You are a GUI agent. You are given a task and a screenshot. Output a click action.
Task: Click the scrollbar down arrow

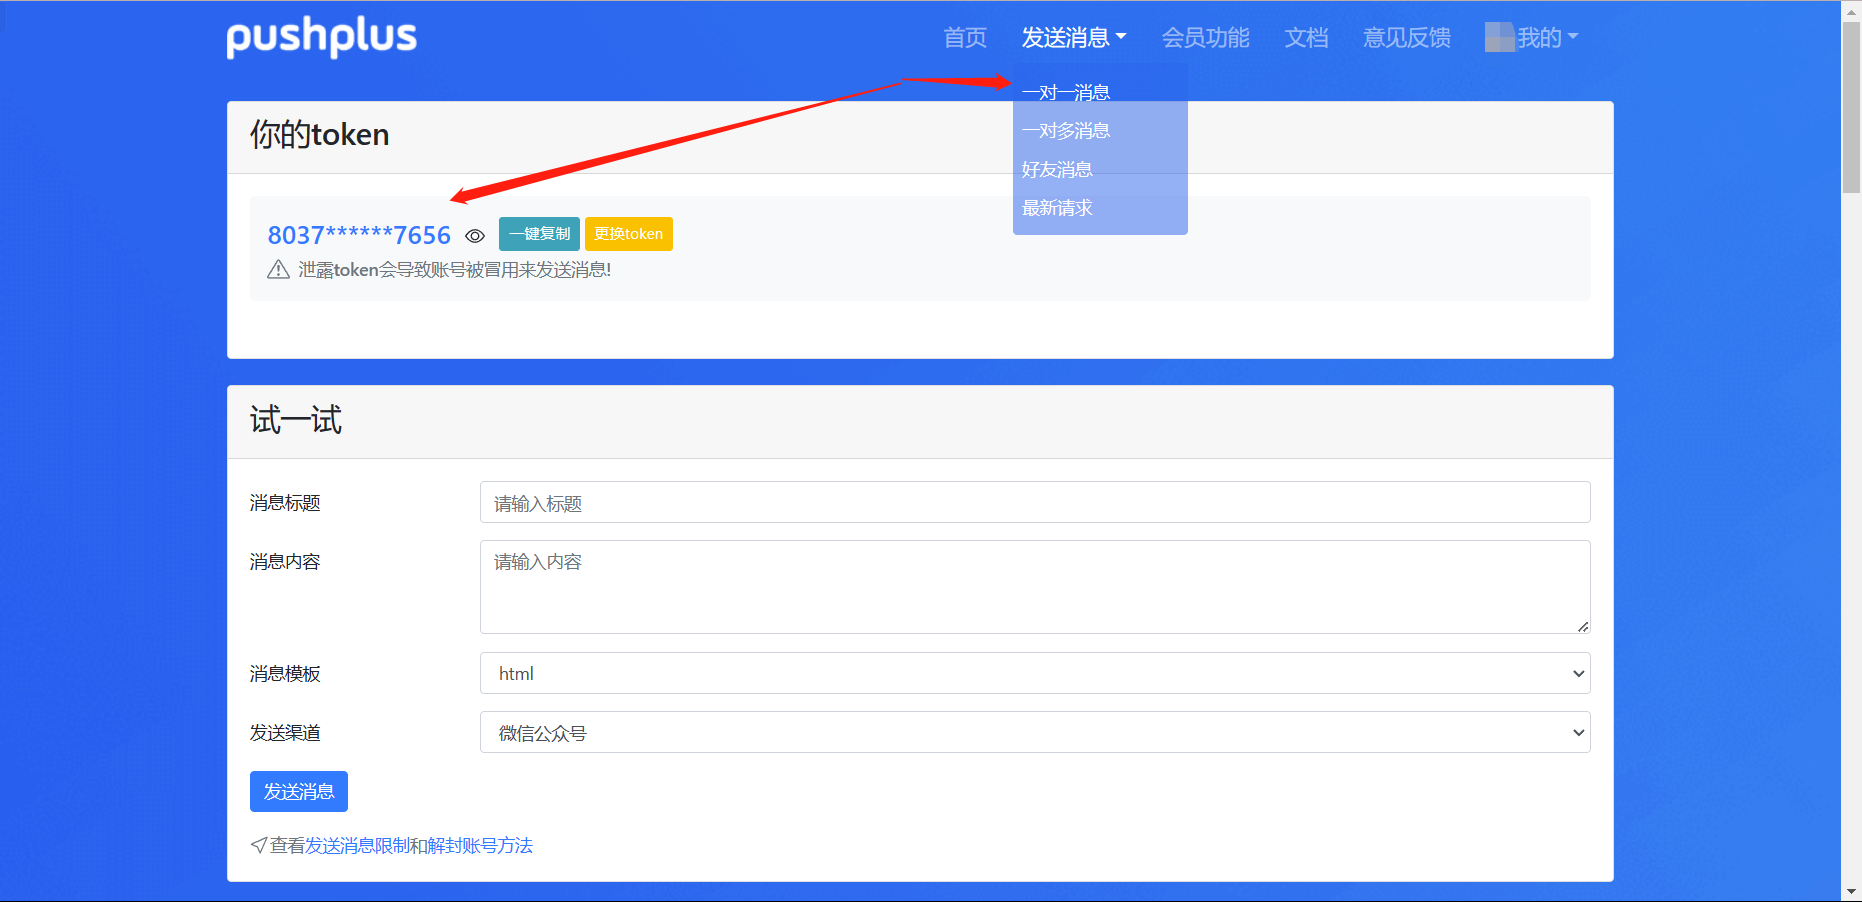(x=1852, y=892)
